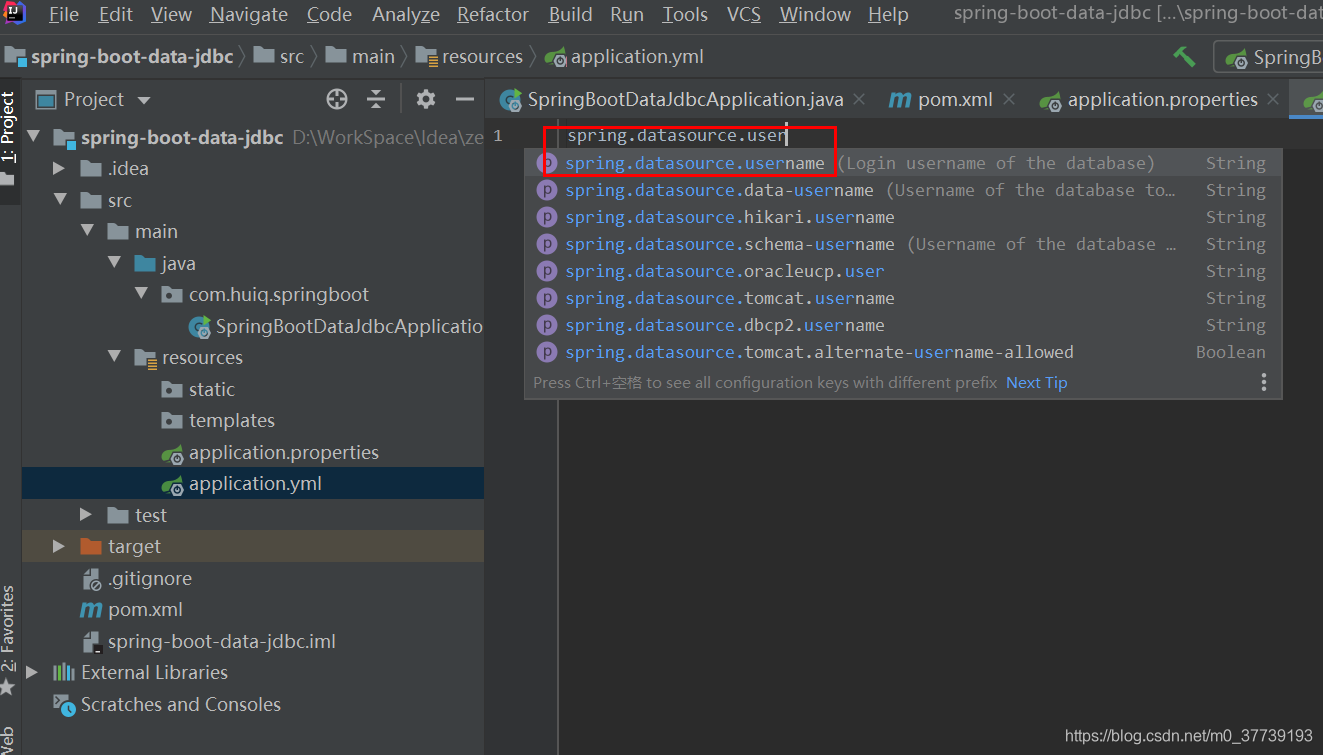Click resources breadcrumb in navigation bar
Viewport: 1323px width, 755px height.
470,57
